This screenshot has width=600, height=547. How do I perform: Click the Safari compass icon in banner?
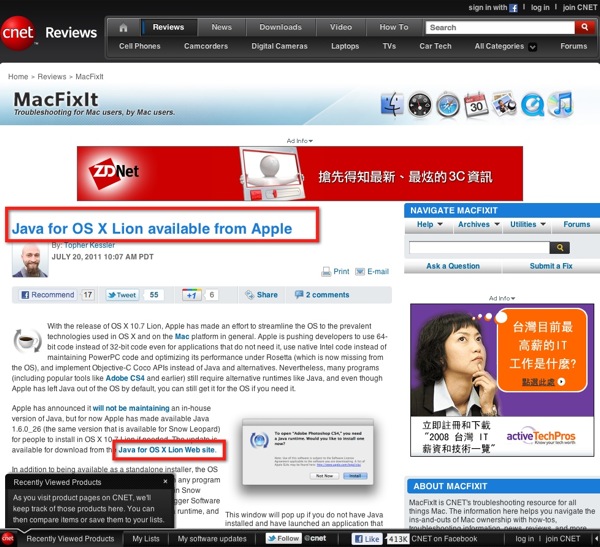[448, 105]
